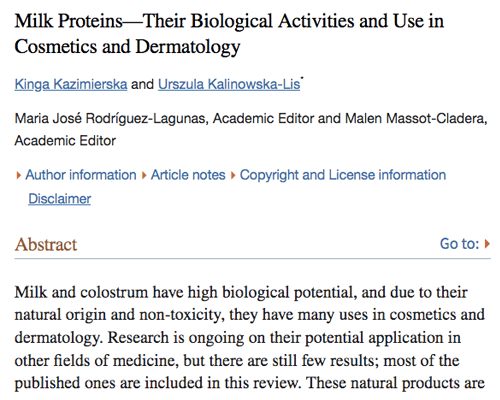The width and height of the screenshot is (500, 400).
Task: Expand the Author information section
Action: (x=81, y=175)
